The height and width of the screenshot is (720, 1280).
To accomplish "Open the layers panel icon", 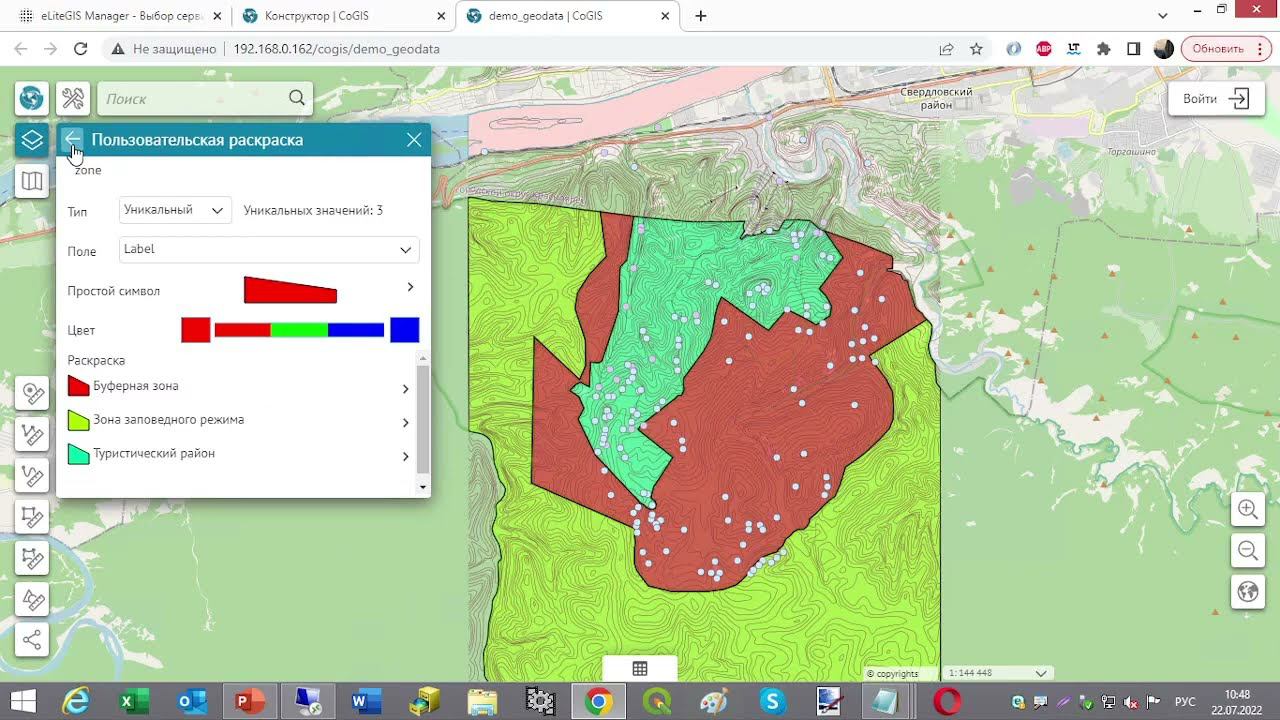I will (x=32, y=140).
